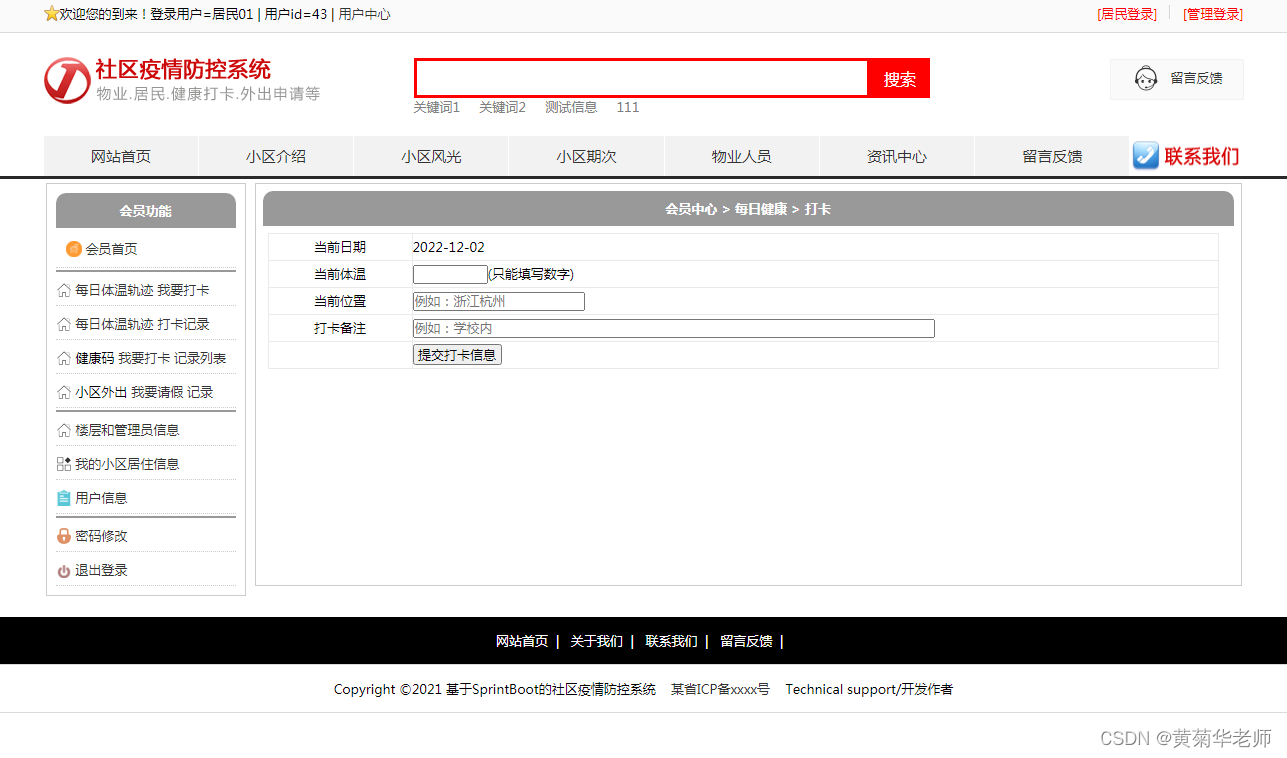
Task: Click the 留言反馈 button at top right
Action: (x=1177, y=78)
